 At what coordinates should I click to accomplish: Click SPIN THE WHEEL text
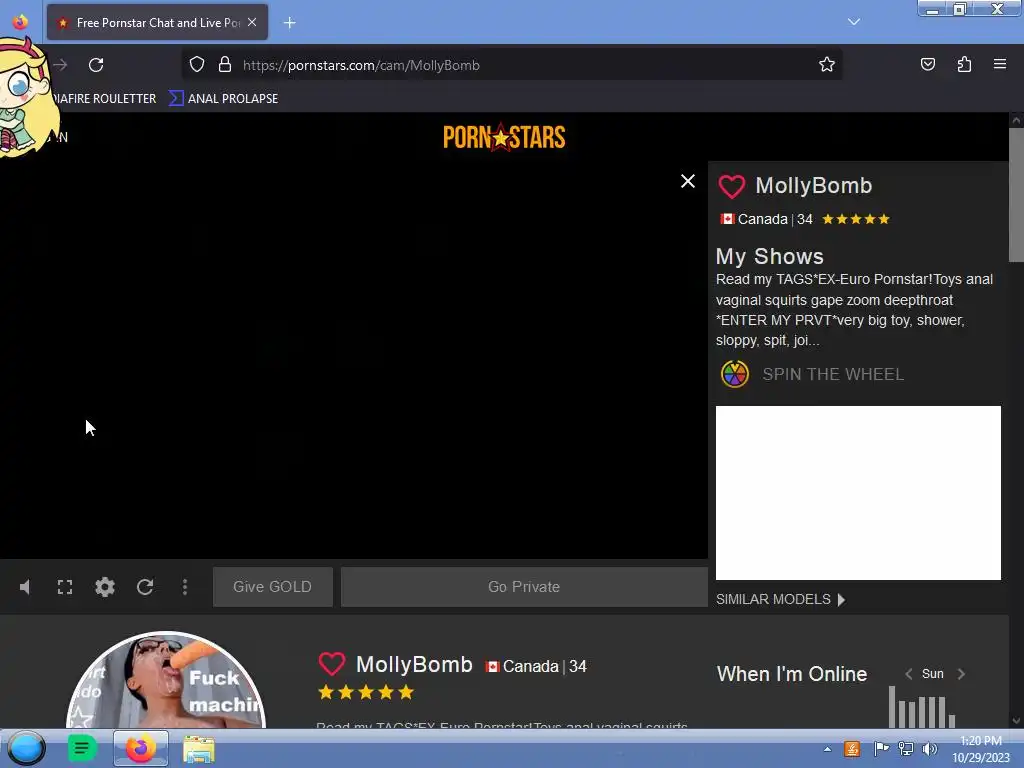click(x=833, y=374)
